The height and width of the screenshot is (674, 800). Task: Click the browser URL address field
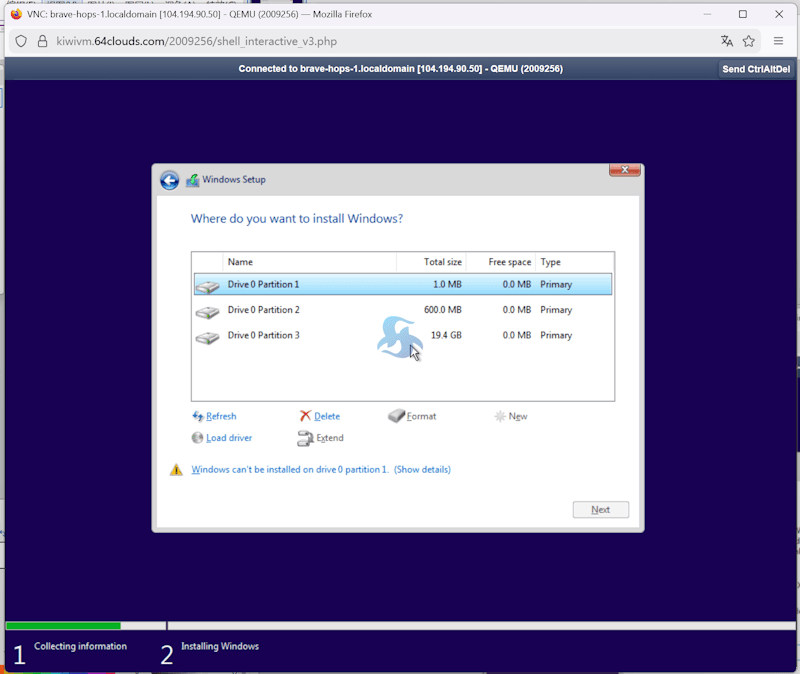pyautogui.click(x=380, y=41)
